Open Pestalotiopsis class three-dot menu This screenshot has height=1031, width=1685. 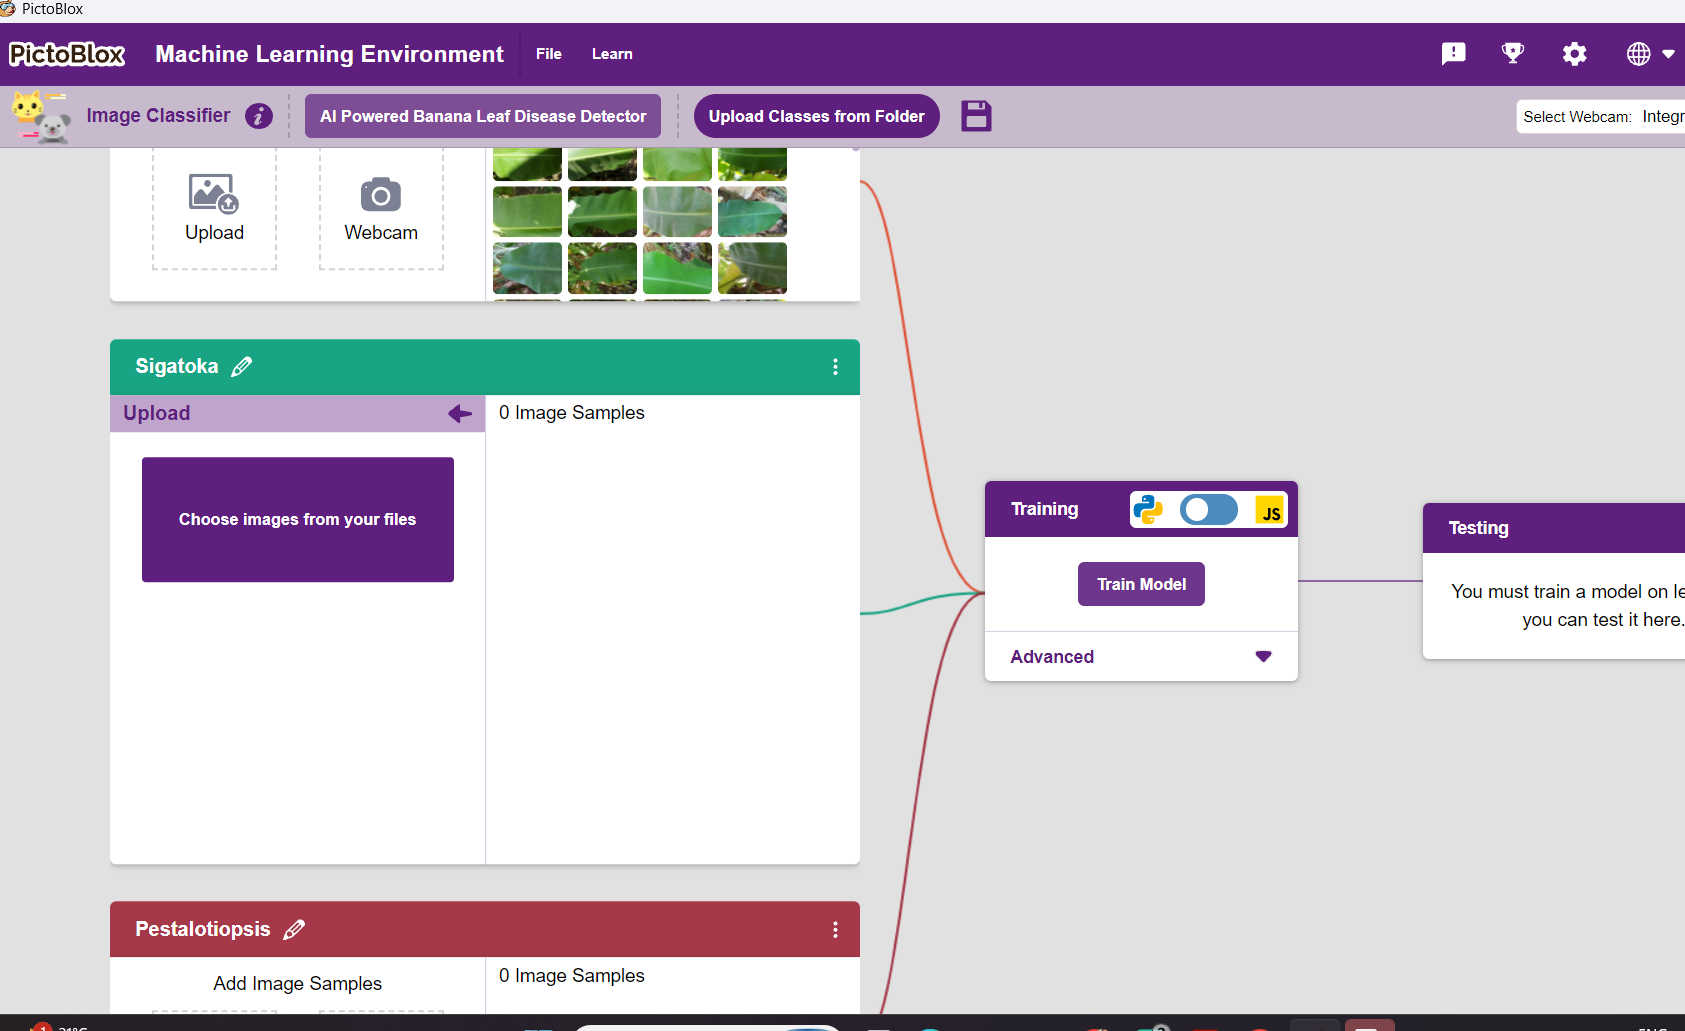pyautogui.click(x=835, y=930)
